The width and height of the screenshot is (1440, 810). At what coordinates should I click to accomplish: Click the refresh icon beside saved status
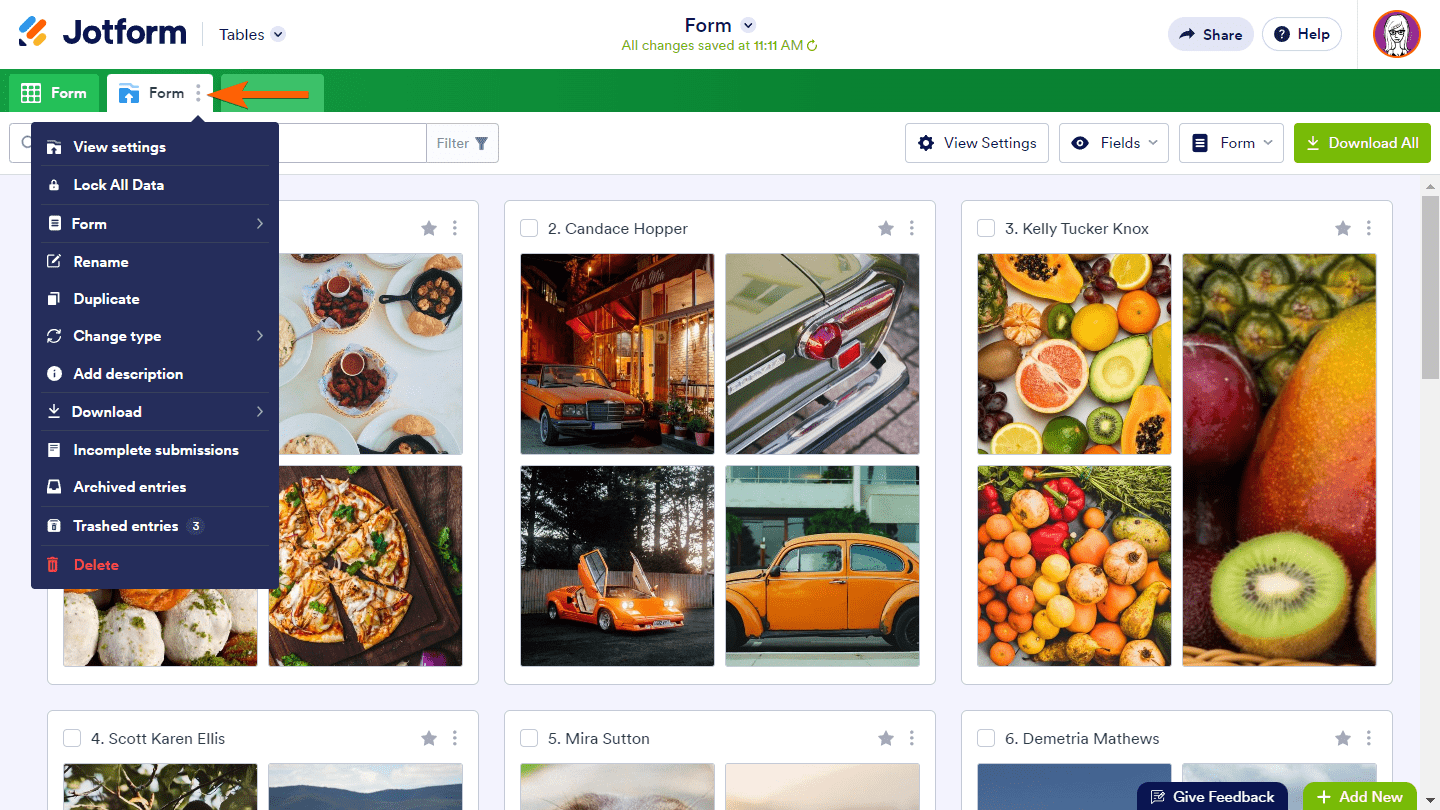click(812, 46)
